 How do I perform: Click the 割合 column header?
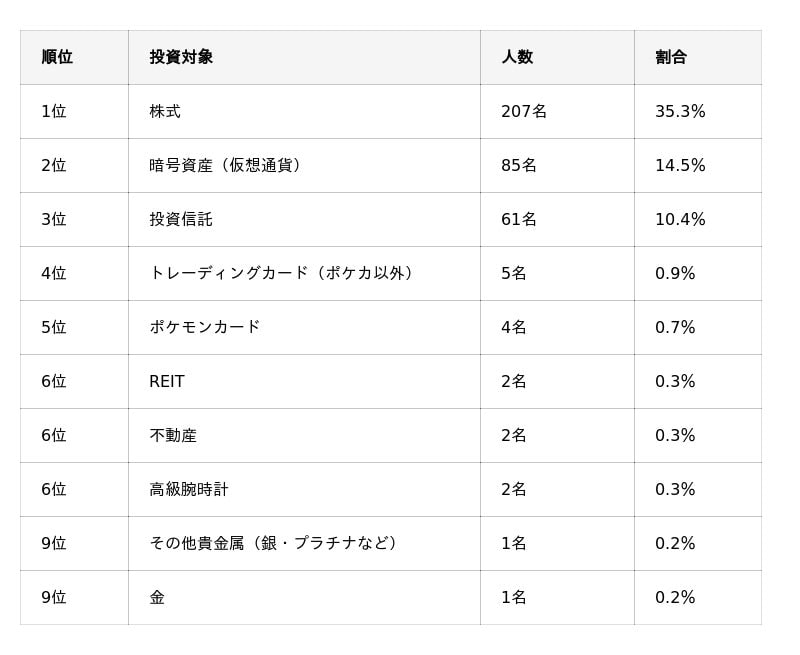(x=671, y=57)
